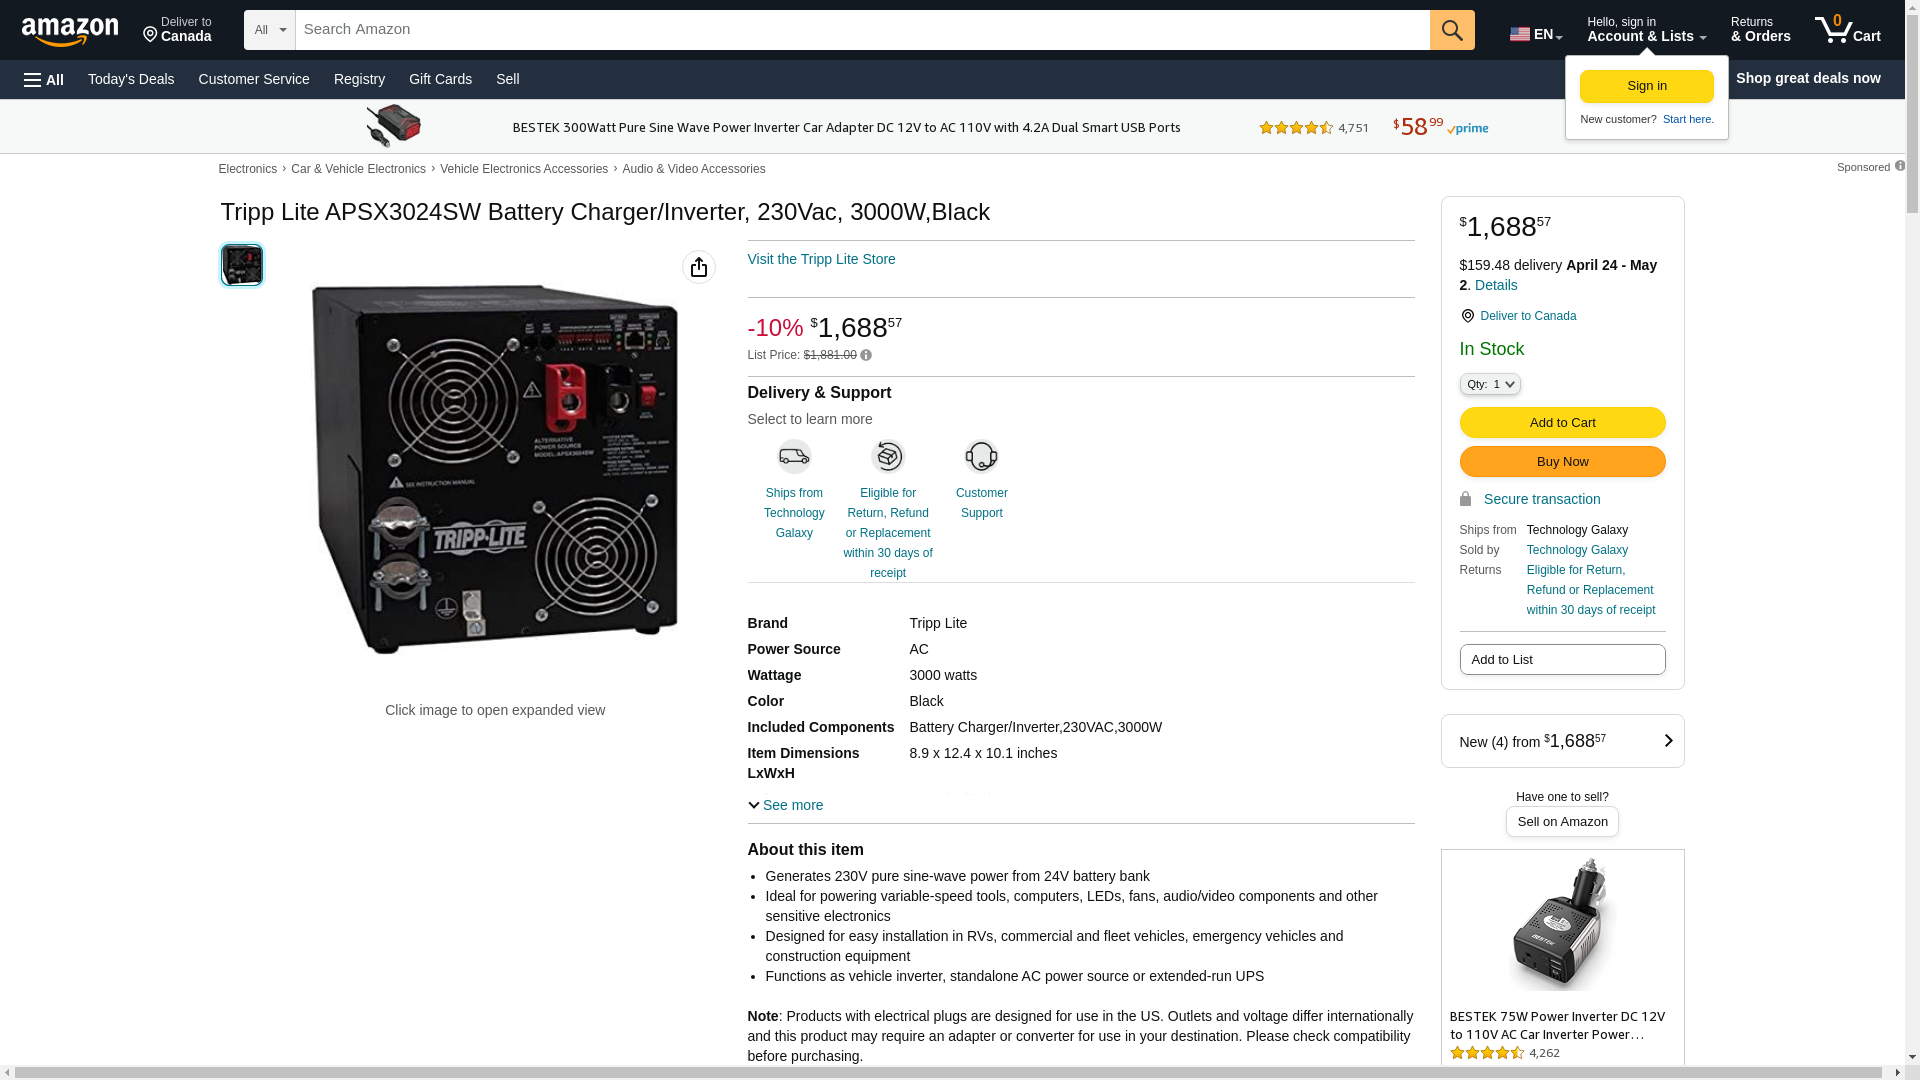Click the Amazon logo
This screenshot has height=1080, width=1920.
(x=70, y=31)
